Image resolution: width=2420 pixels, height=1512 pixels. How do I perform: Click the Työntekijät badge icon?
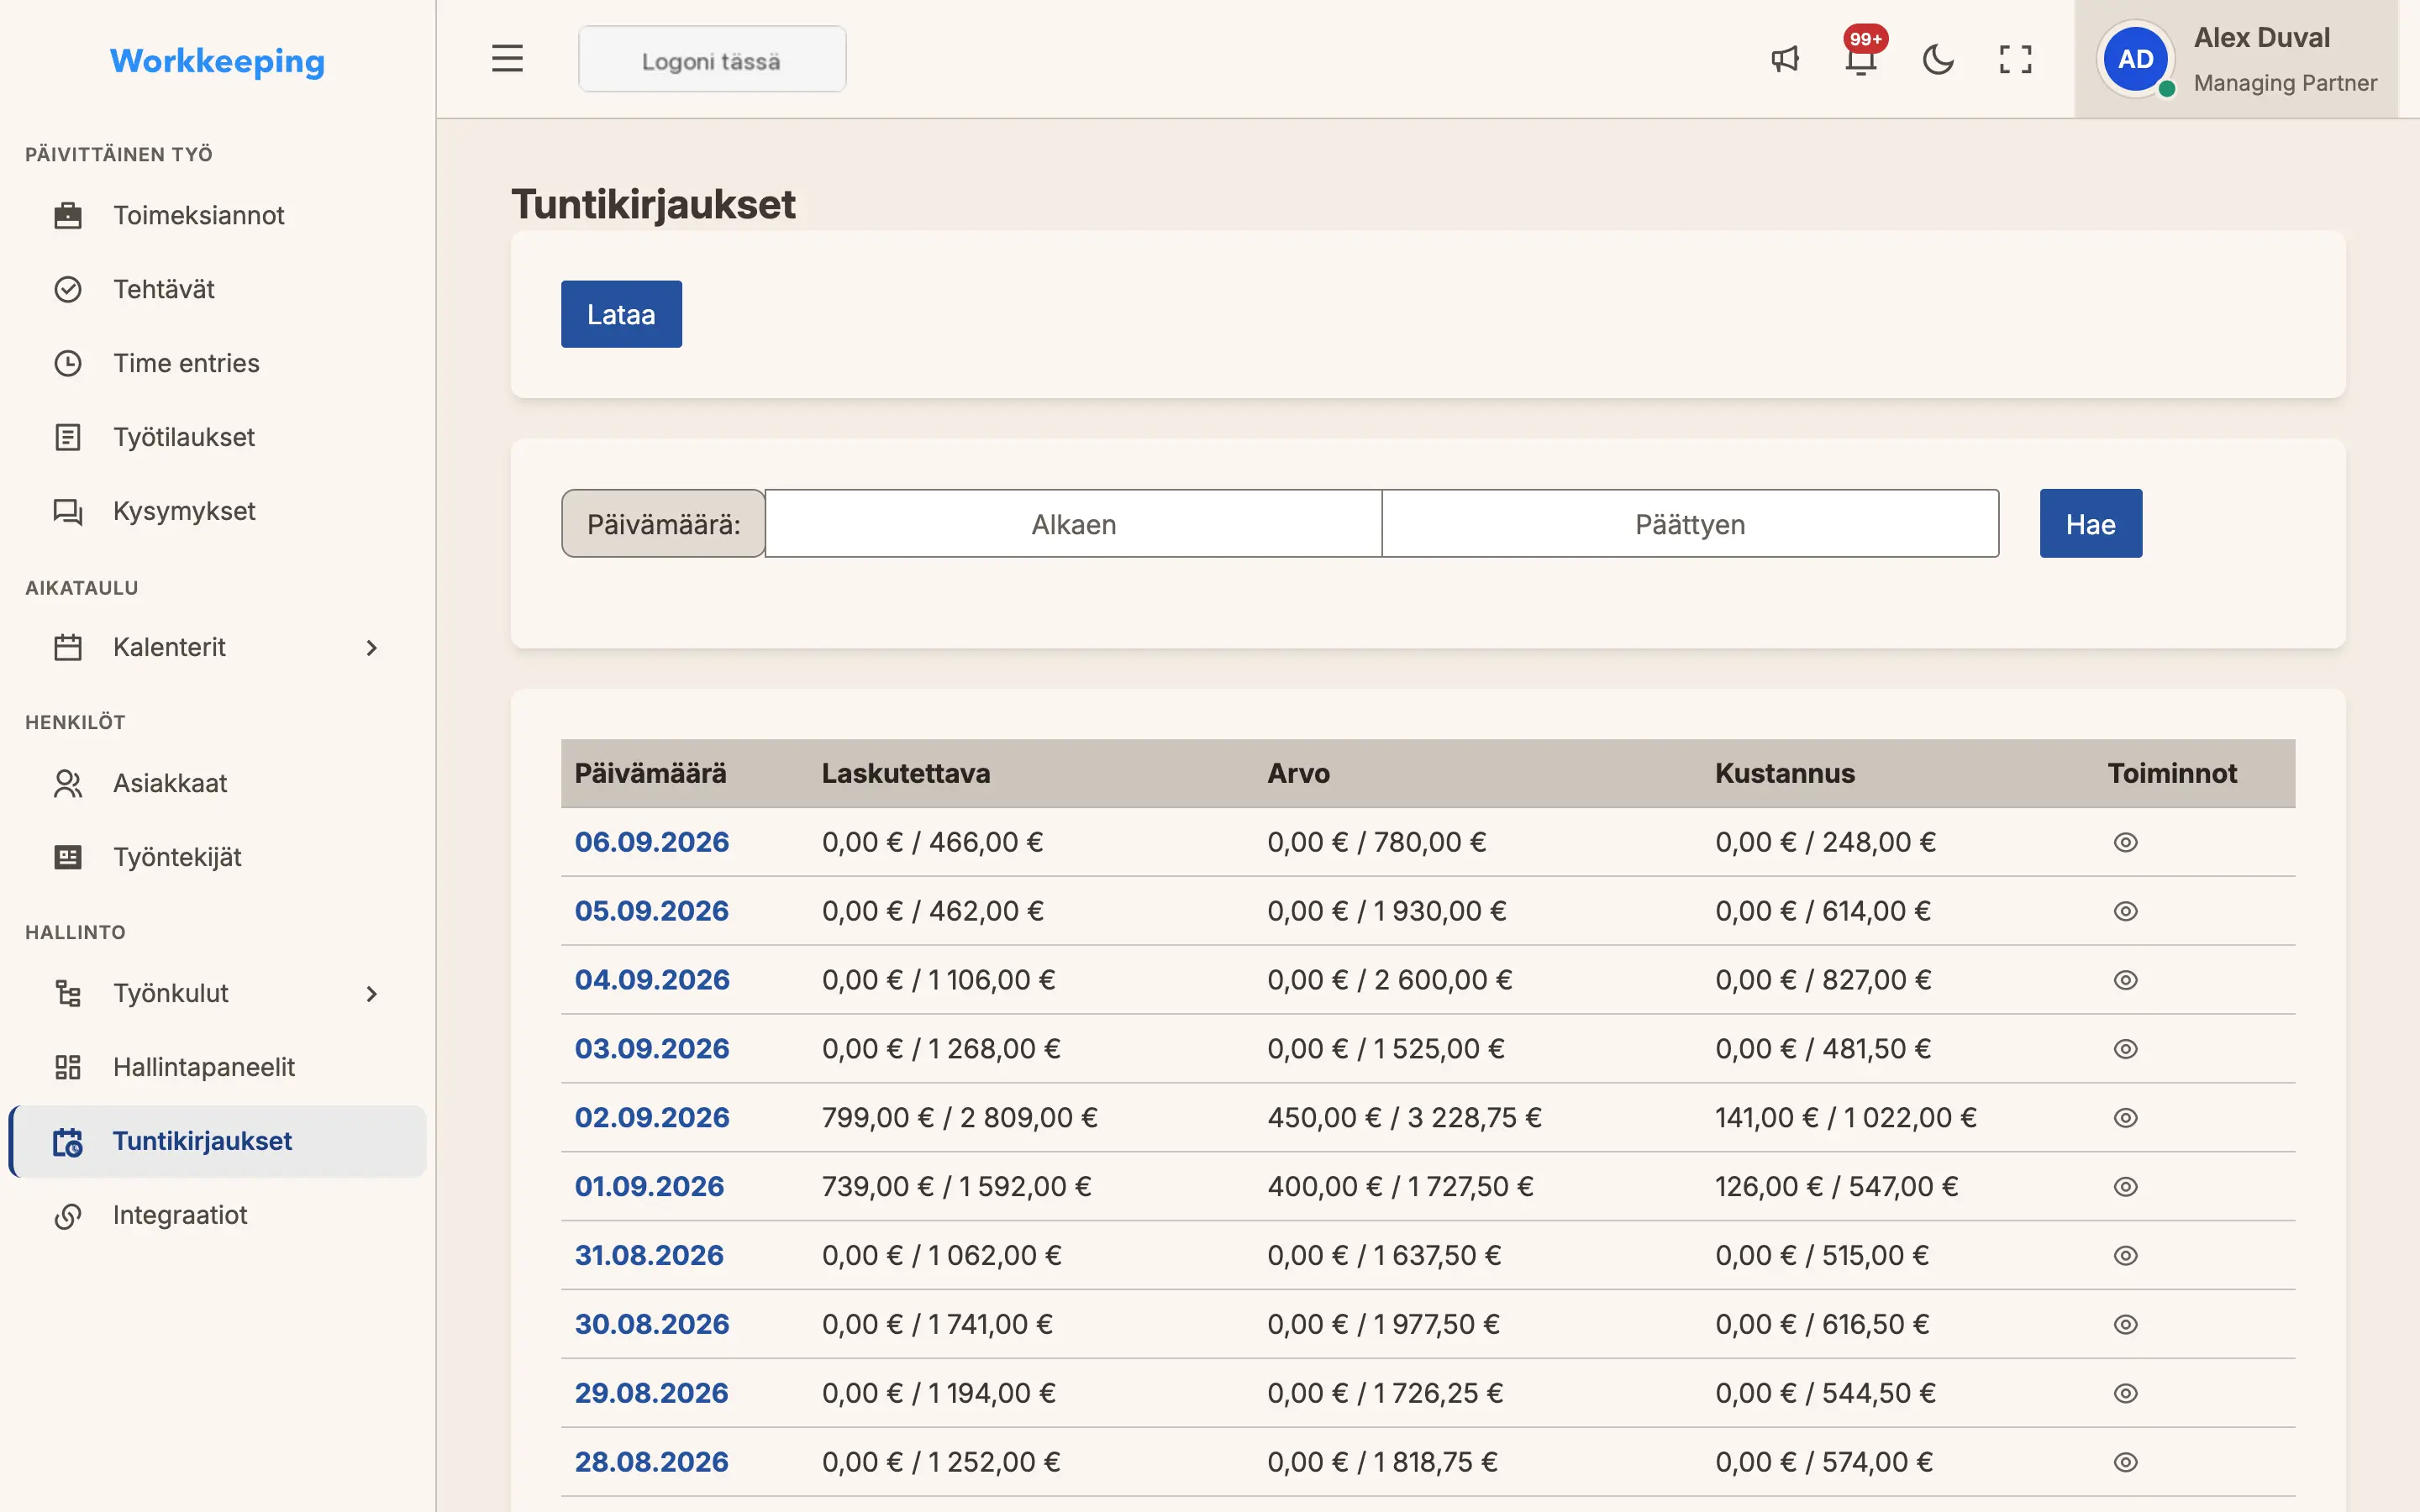(x=68, y=857)
